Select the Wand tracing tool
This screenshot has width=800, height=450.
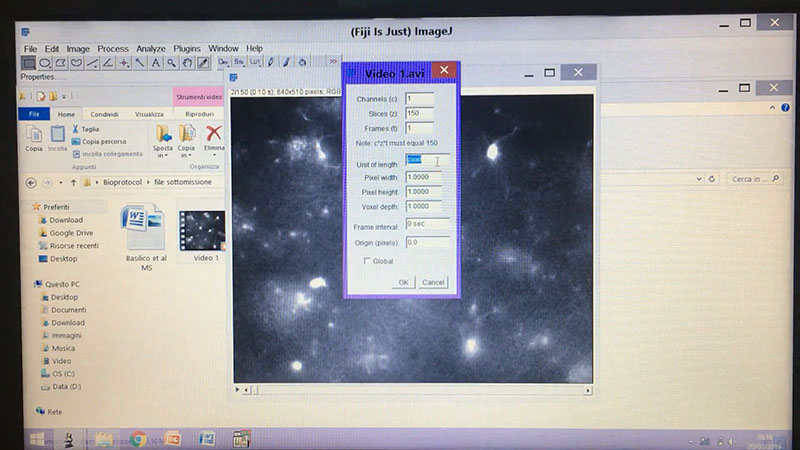click(x=140, y=63)
